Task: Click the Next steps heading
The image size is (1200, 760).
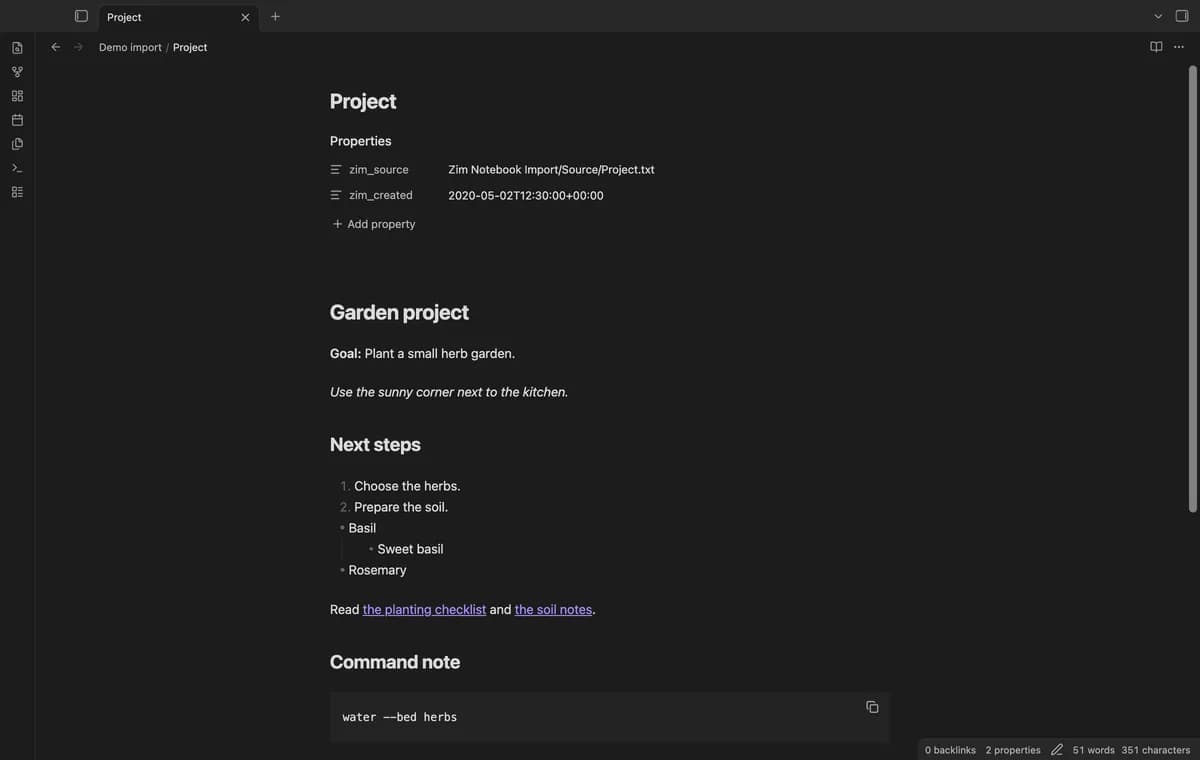Action: 375,444
